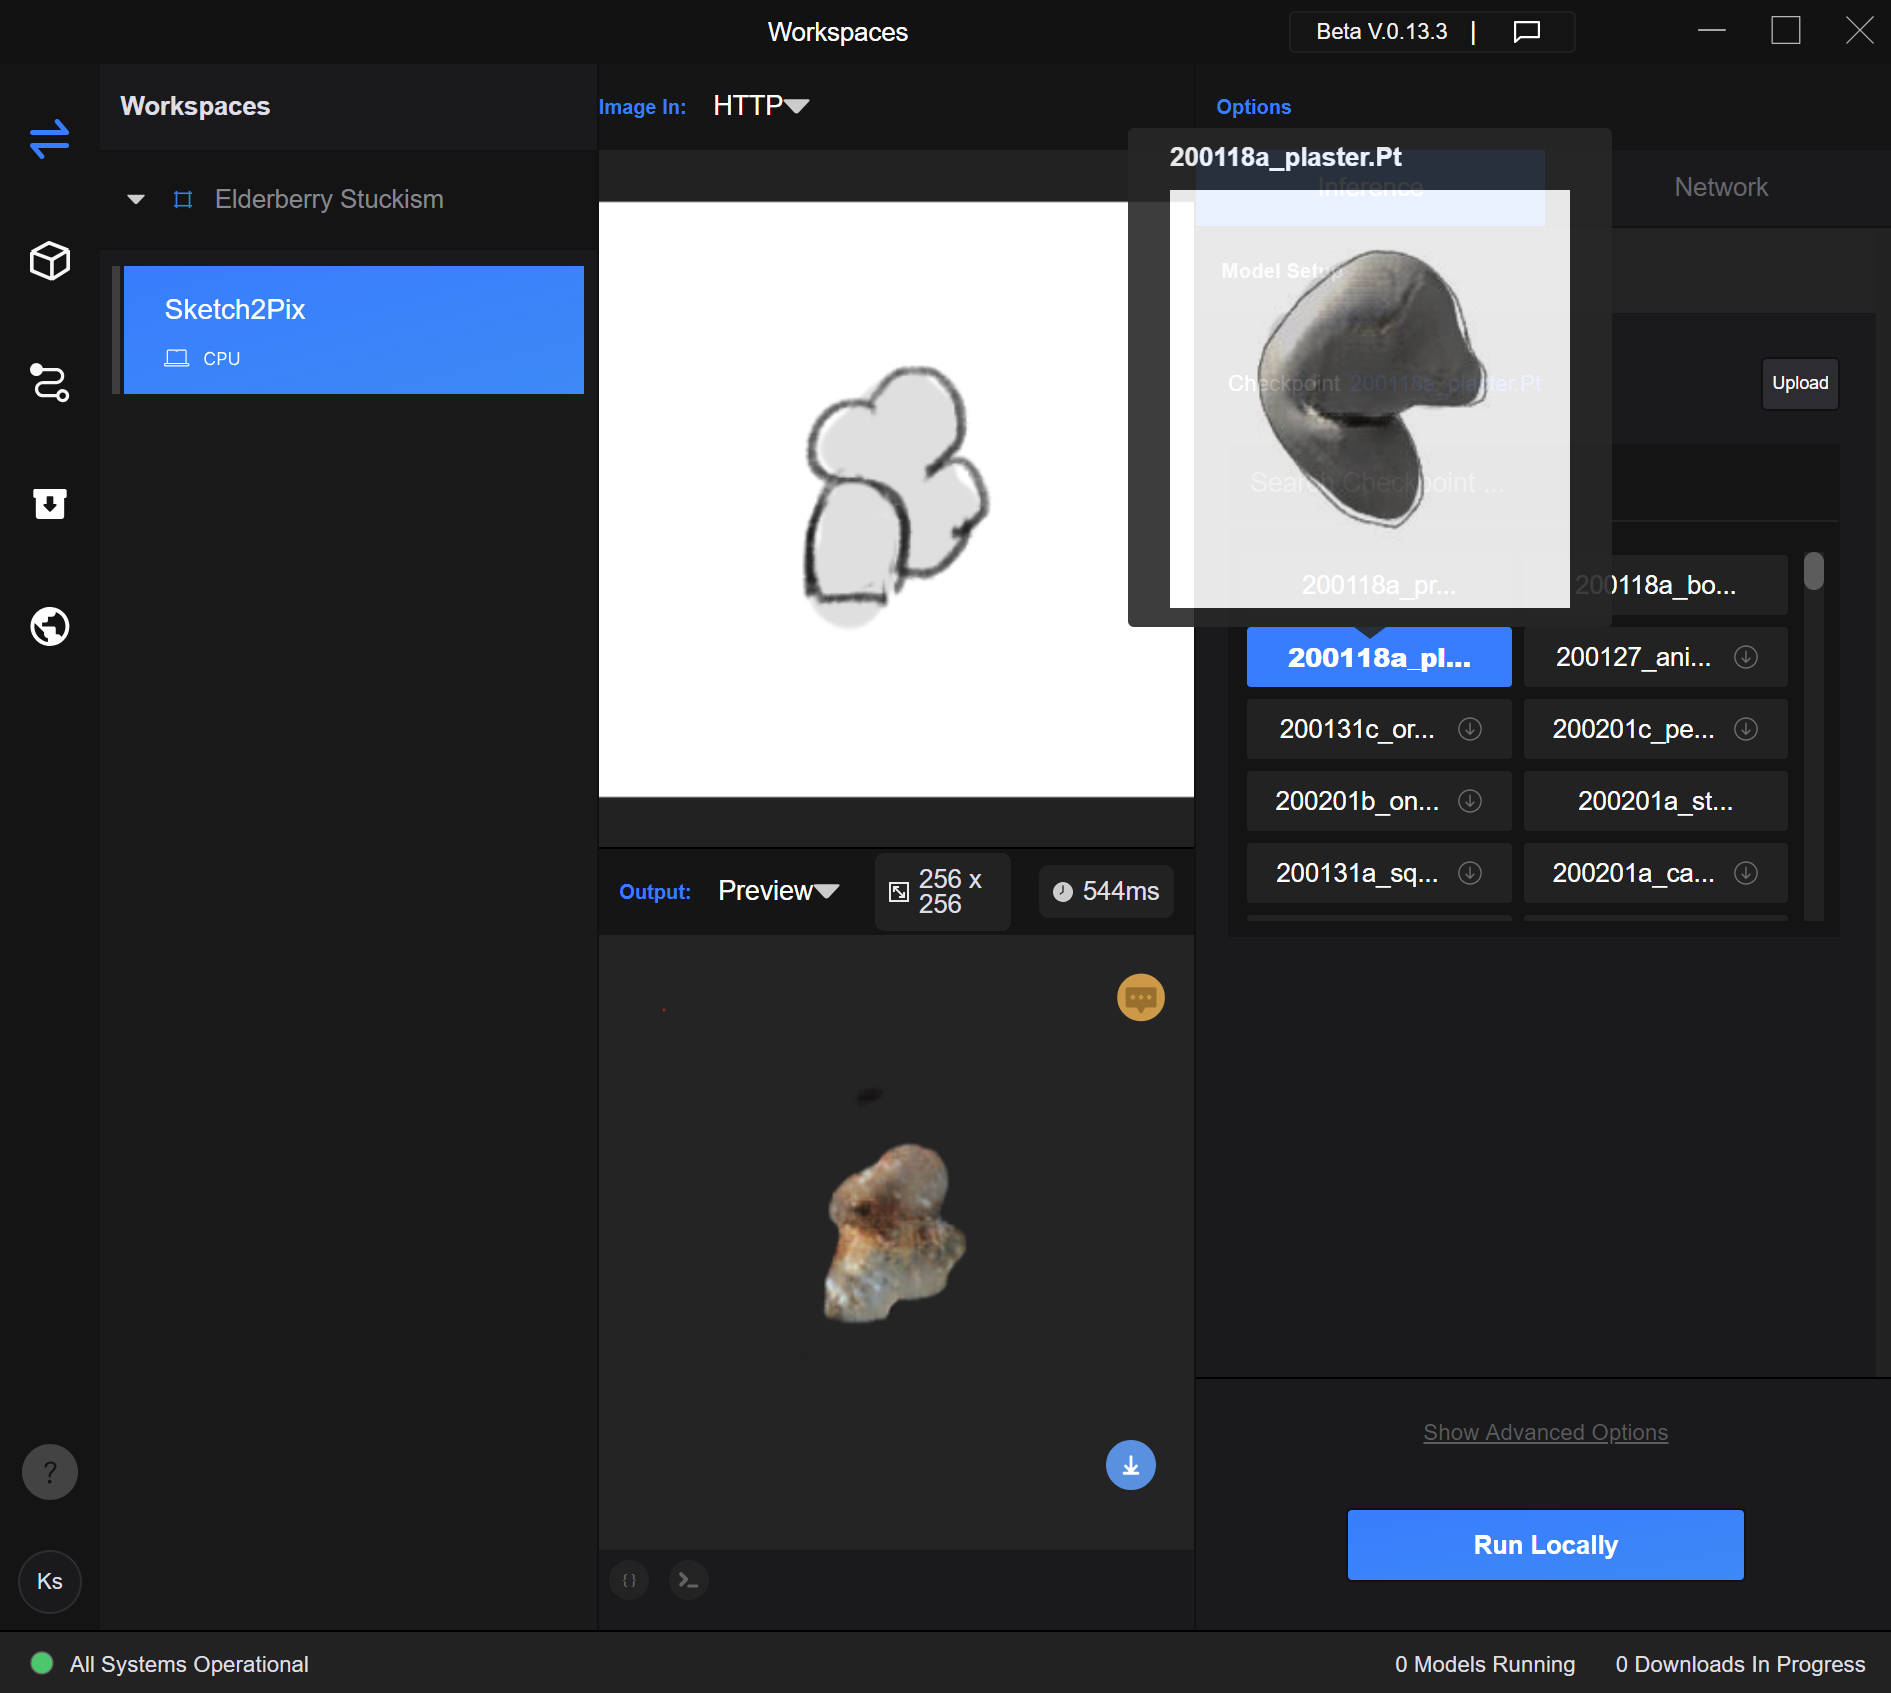Open the globe network sidebar icon
The width and height of the screenshot is (1891, 1693).
[49, 627]
